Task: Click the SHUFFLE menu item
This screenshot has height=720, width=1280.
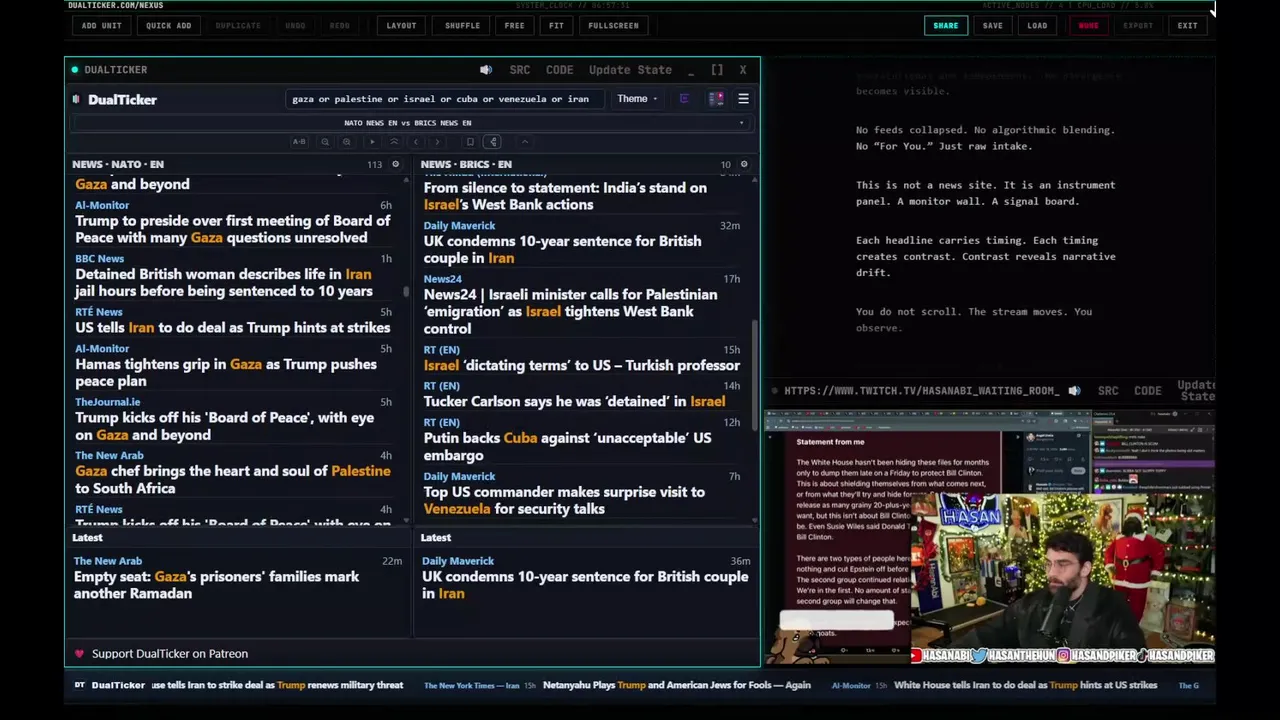Action: click(x=462, y=25)
